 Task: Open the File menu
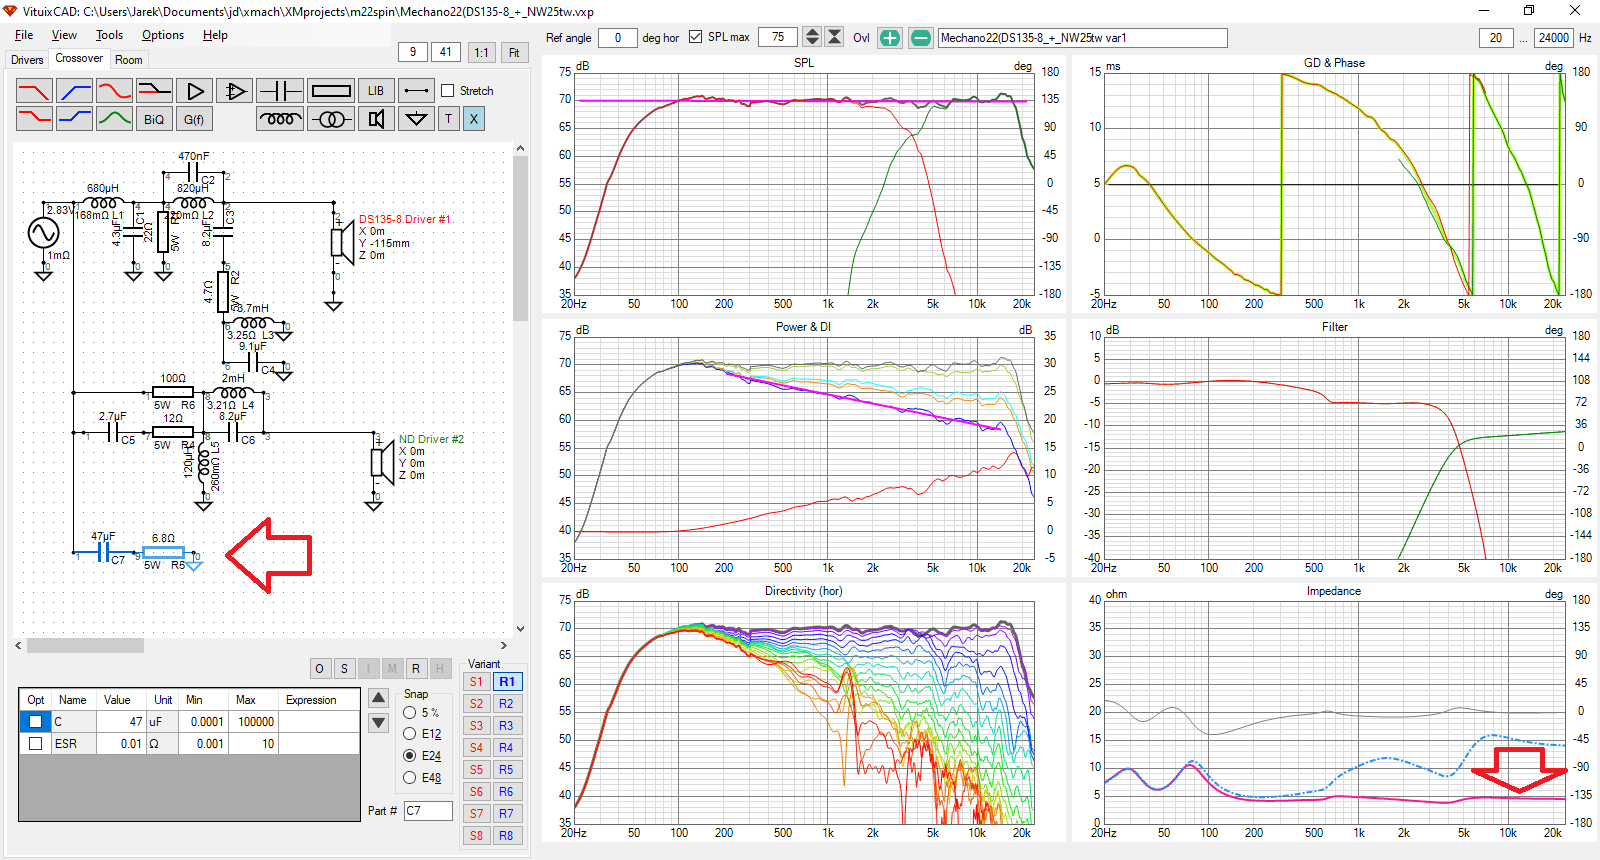[x=24, y=35]
